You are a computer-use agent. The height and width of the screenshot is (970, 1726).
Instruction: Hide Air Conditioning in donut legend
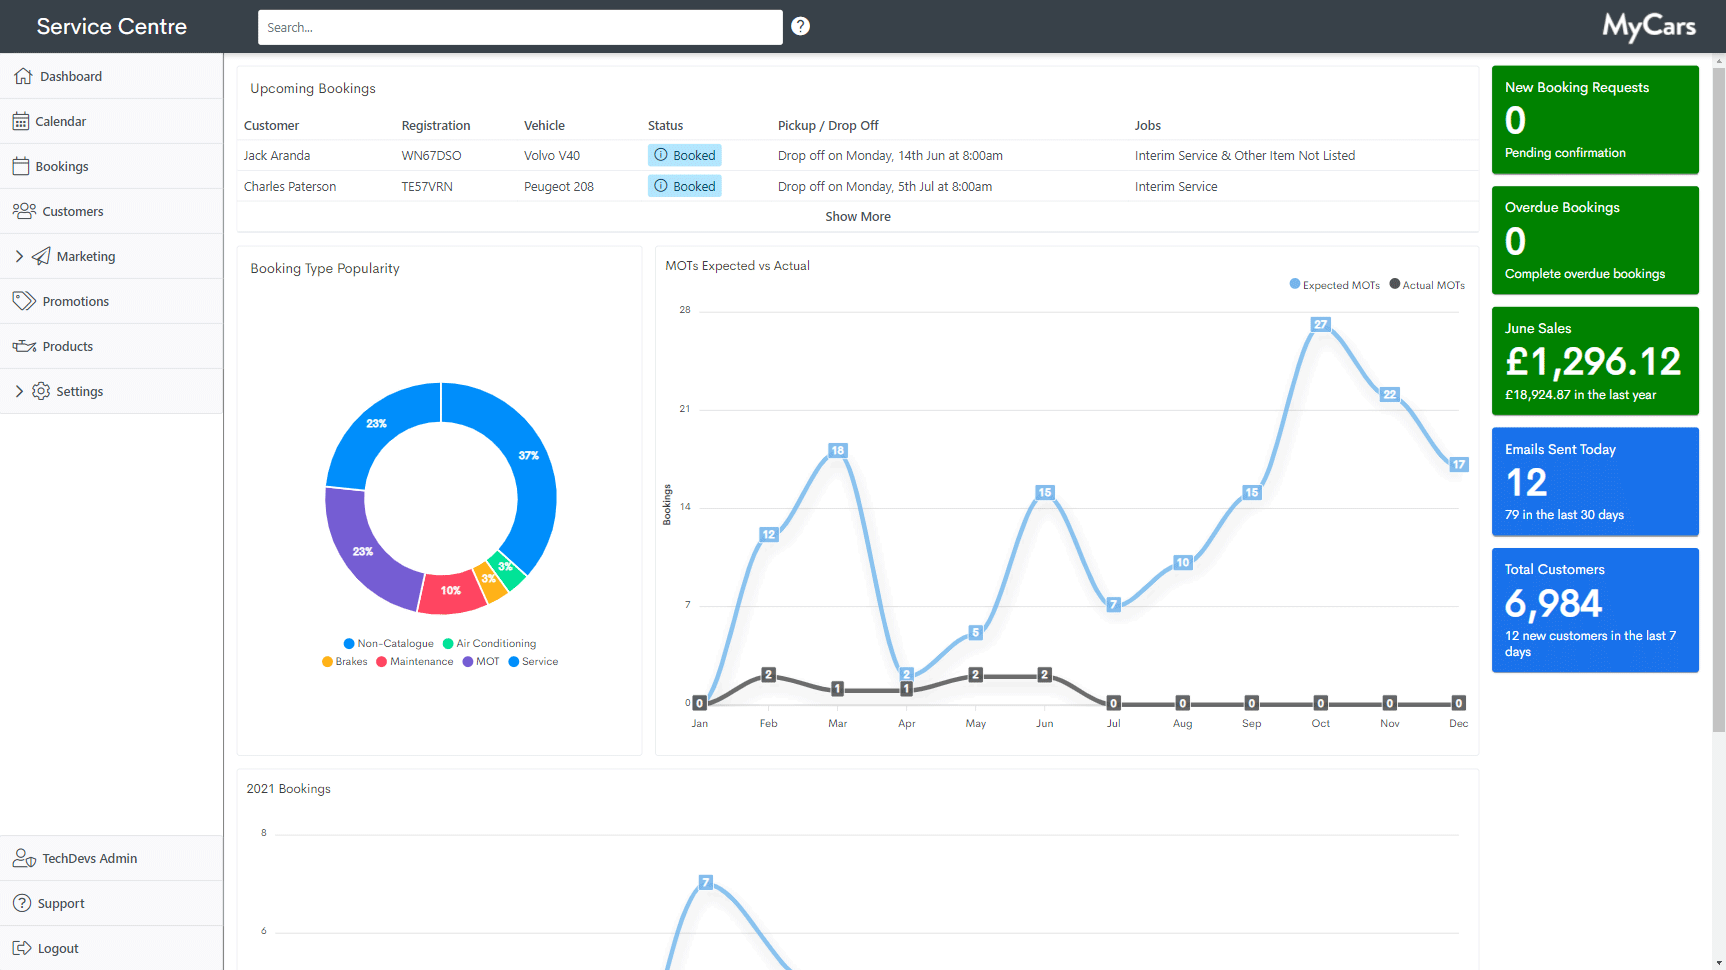(x=489, y=643)
